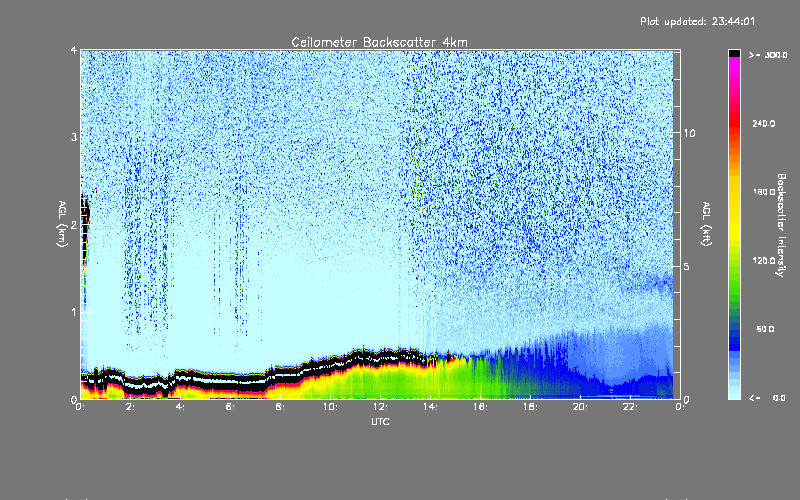This screenshot has height=500, width=800.
Task: Click the '10:' hour tick on the UTC axis
Action: pos(330,407)
